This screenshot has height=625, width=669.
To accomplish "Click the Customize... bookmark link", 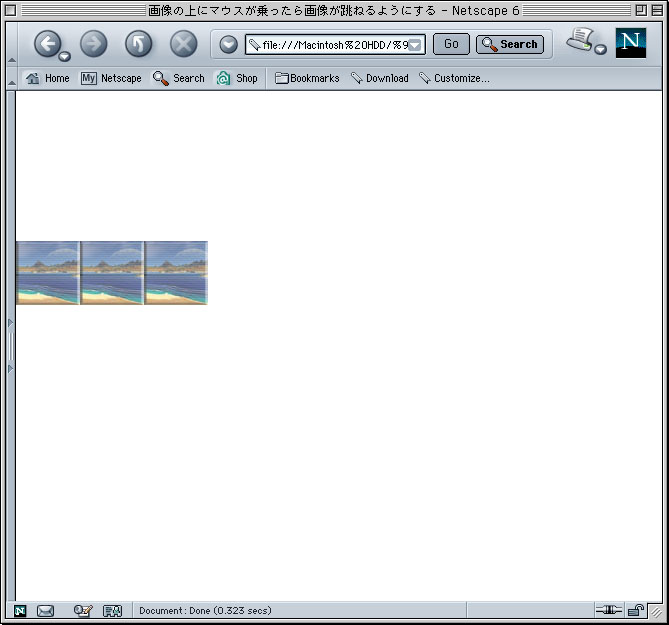I will (x=454, y=78).
